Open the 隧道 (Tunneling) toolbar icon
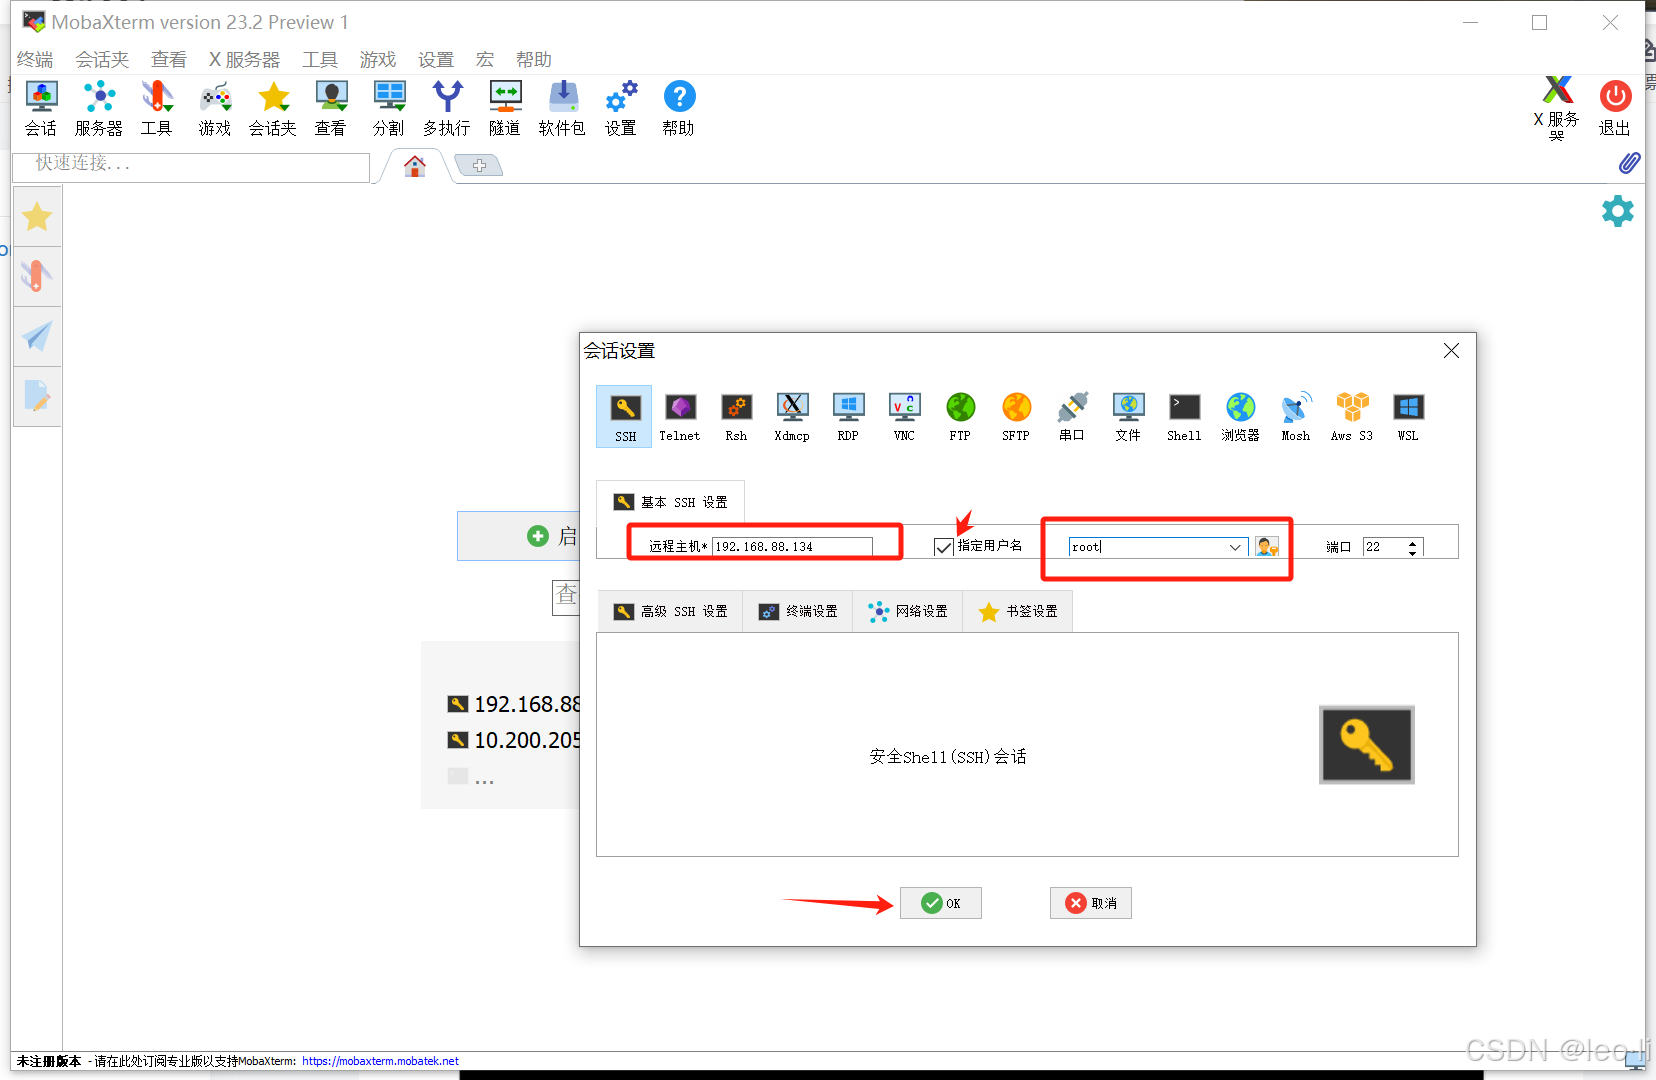The height and width of the screenshot is (1080, 1656). pyautogui.click(x=505, y=108)
